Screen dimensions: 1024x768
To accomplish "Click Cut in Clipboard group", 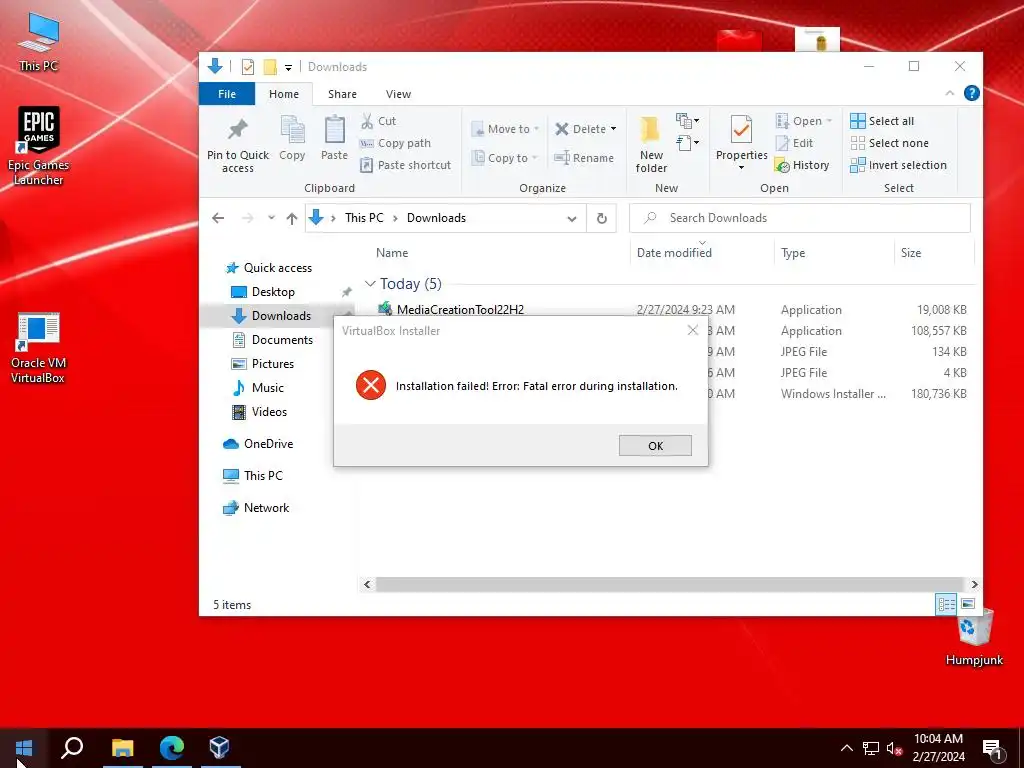I will click(378, 121).
